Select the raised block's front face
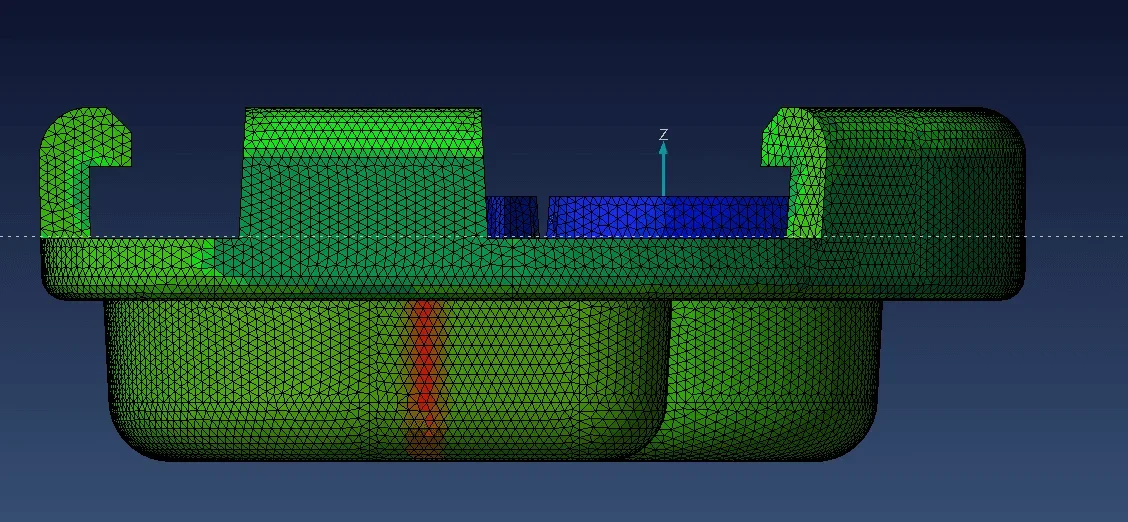Viewport: 1128px width, 522px height. (363, 195)
